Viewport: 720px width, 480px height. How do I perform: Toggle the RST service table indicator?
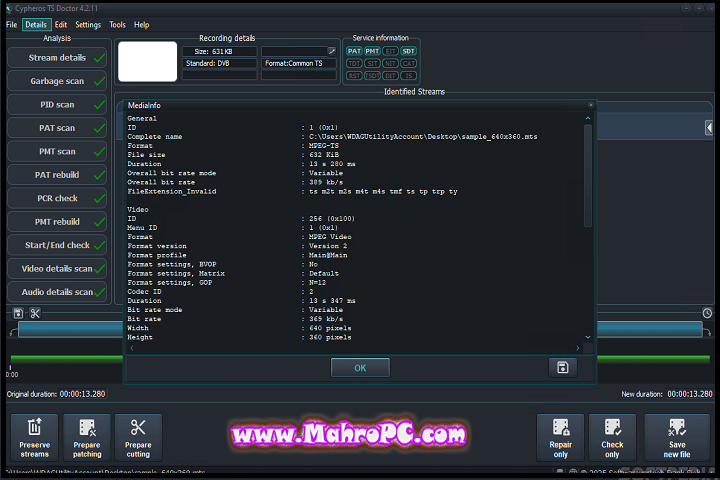point(354,76)
